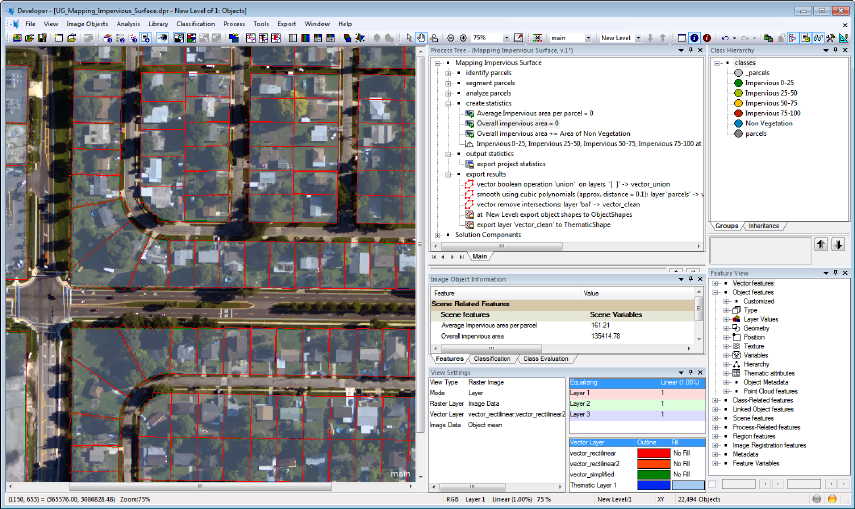Select the Non Vegetation class

coord(769,123)
